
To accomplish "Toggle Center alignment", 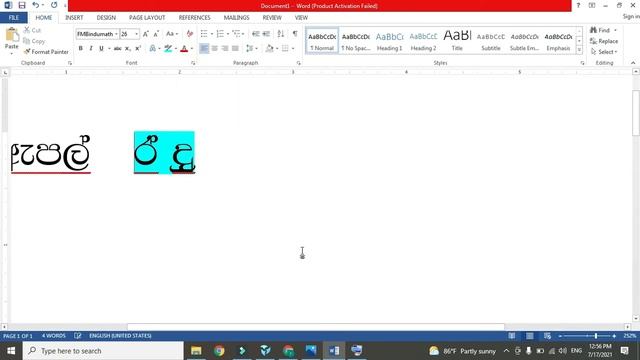I will 215,48.
